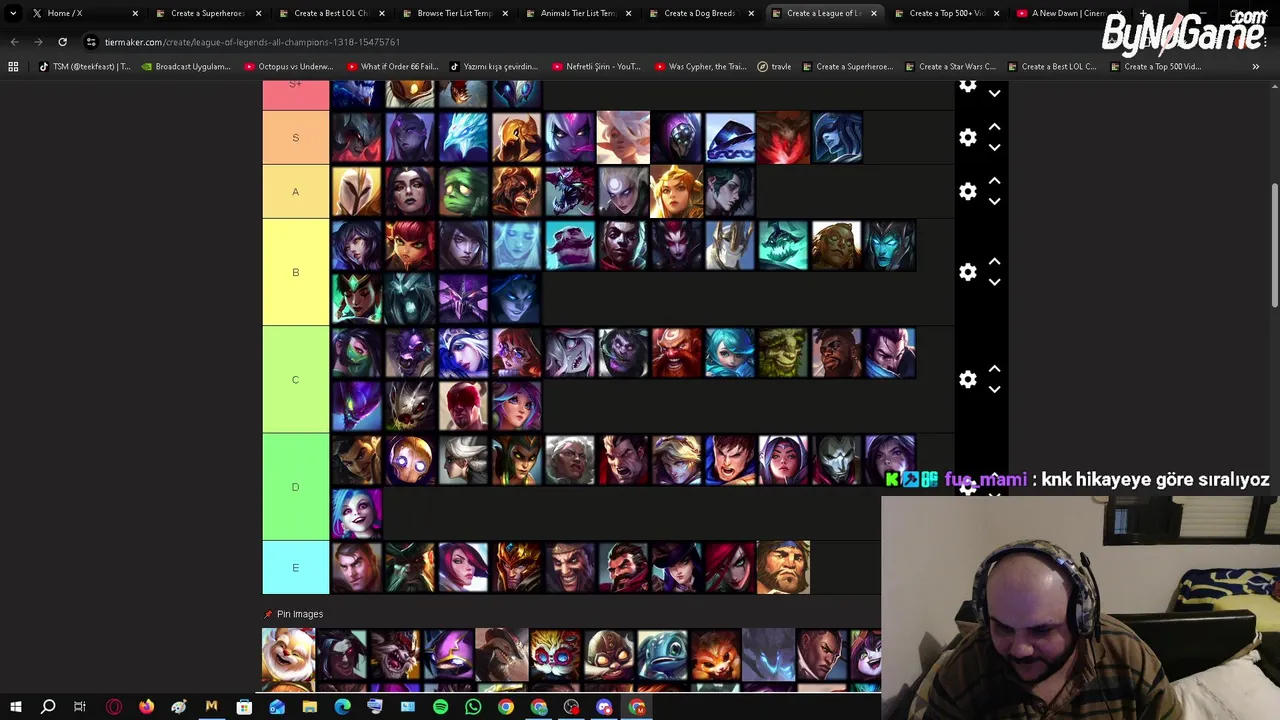This screenshot has height=720, width=1280.
Task: Select the Jinx champion in D tier
Action: tap(357, 513)
